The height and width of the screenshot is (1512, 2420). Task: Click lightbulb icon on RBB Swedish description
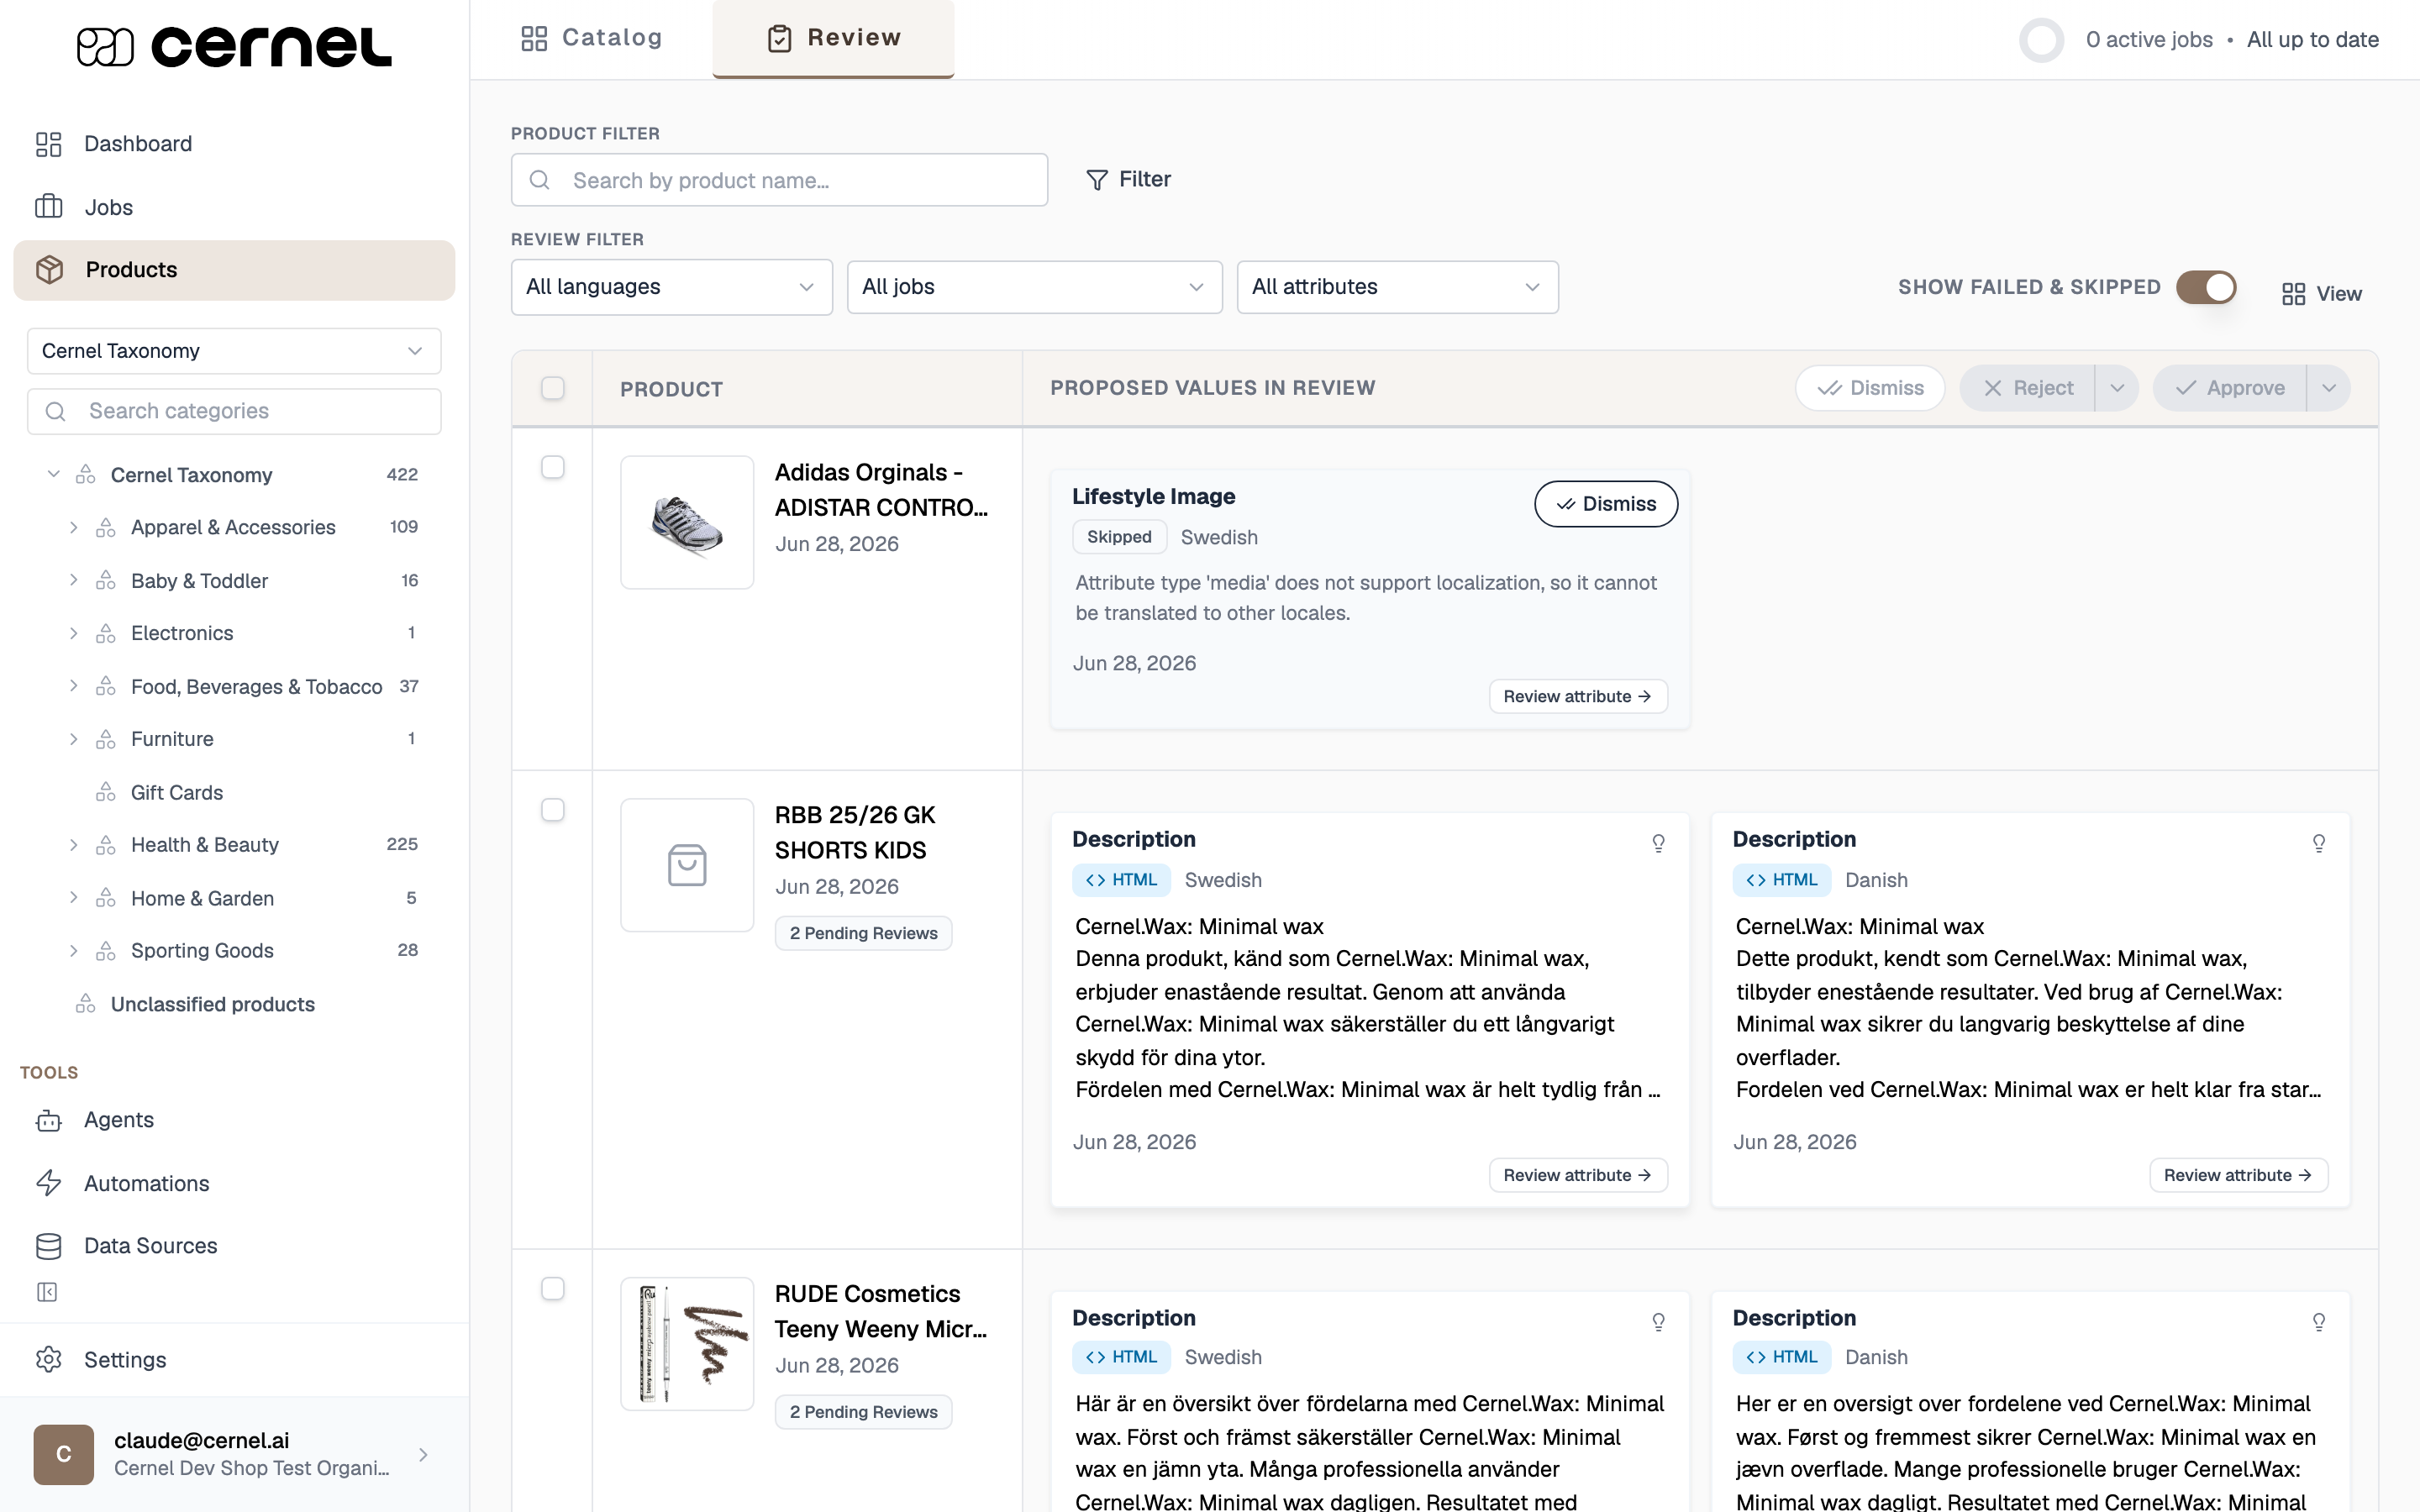1658,844
